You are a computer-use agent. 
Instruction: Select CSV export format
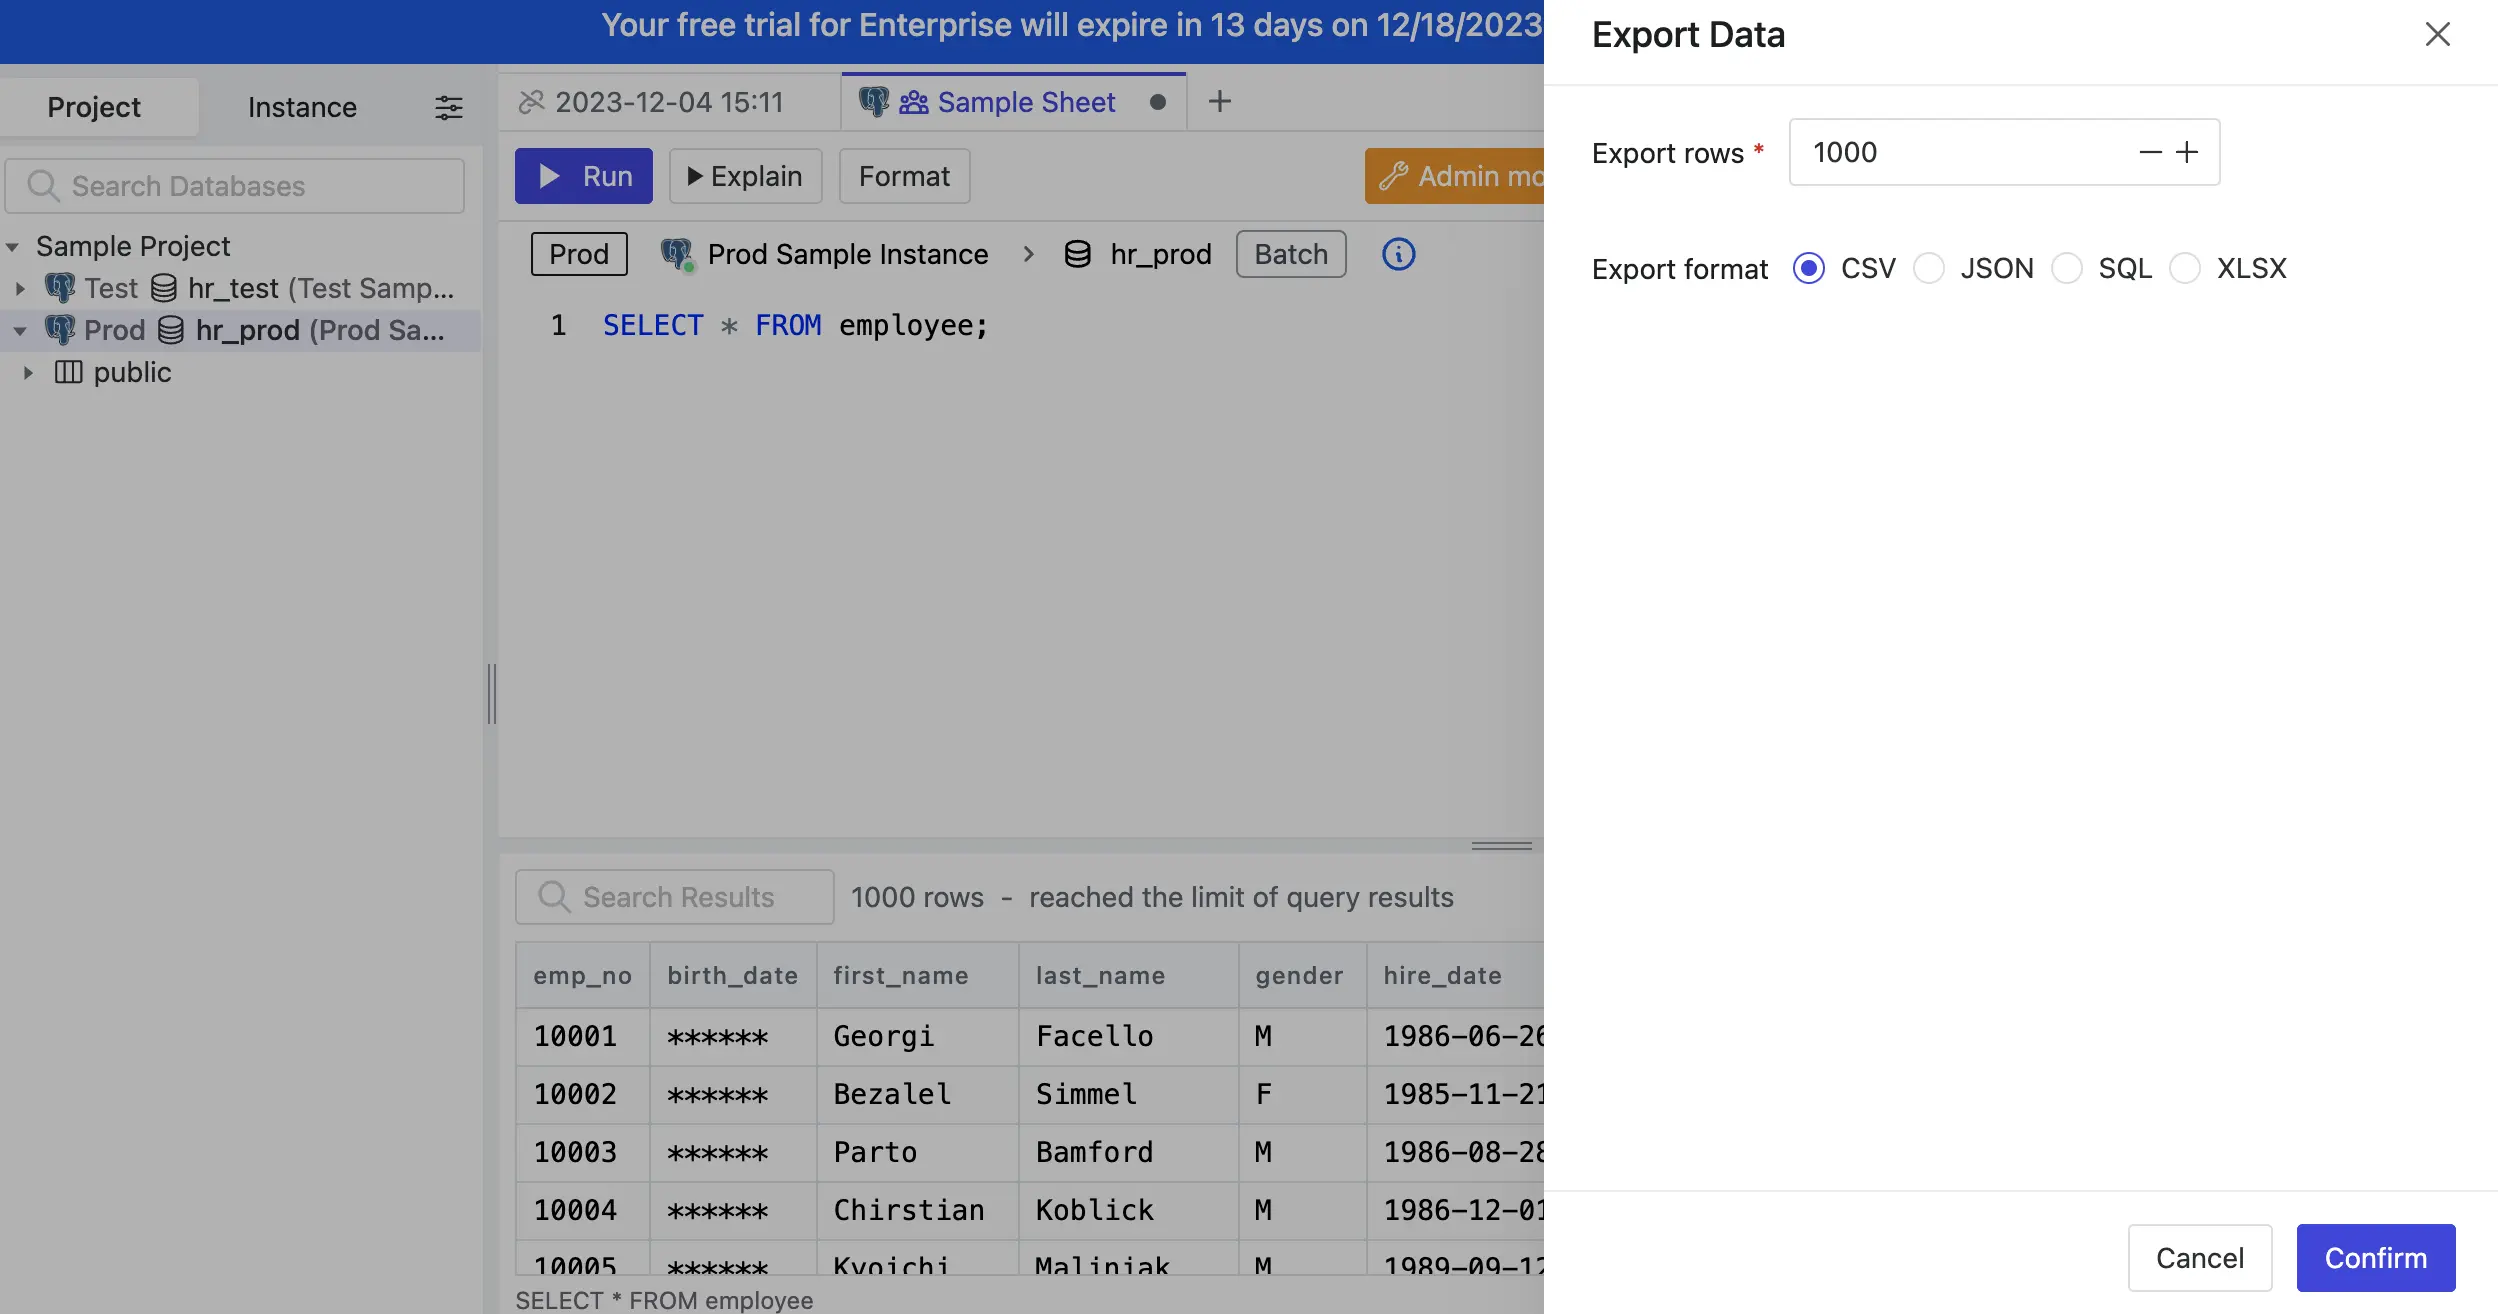[x=1809, y=268]
